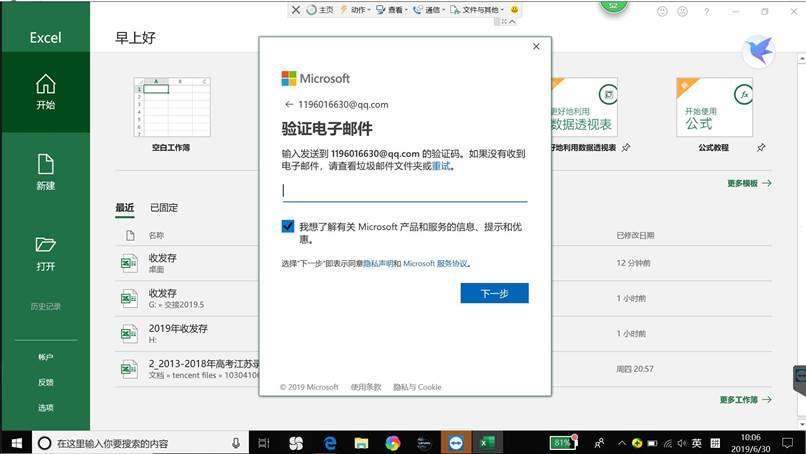Open the 隐私声明 link
The height and width of the screenshot is (454, 806).
click(378, 263)
